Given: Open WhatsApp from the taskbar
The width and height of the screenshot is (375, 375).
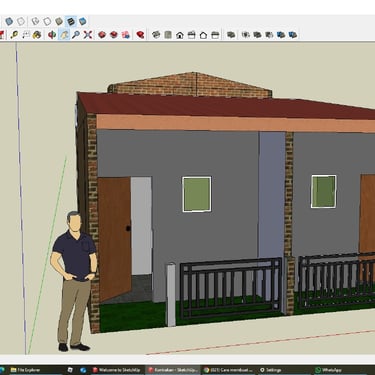Looking at the screenshot, I should click(328, 370).
